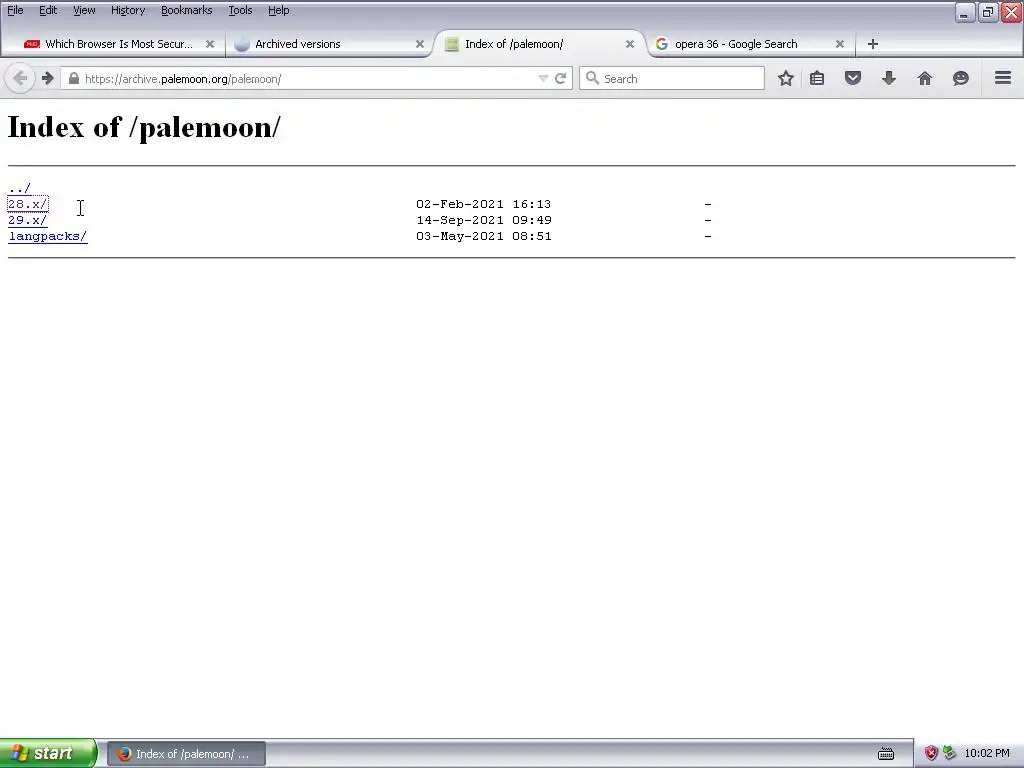Open the Bookmarks menu
Screen dimensions: 1024x768
click(x=186, y=10)
